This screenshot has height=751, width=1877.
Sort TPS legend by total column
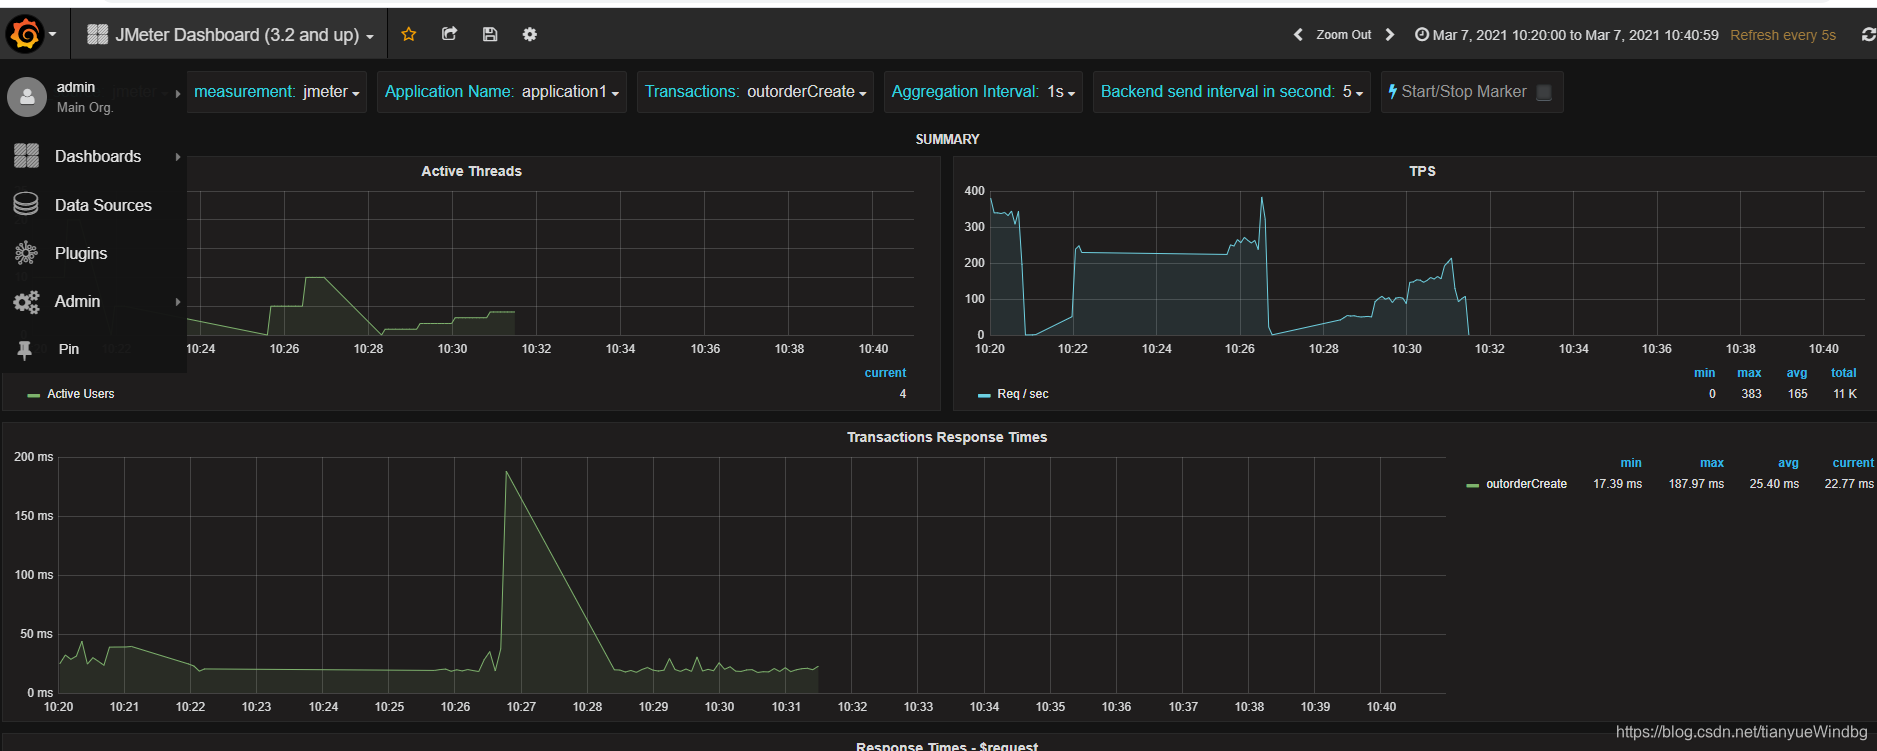click(1843, 373)
